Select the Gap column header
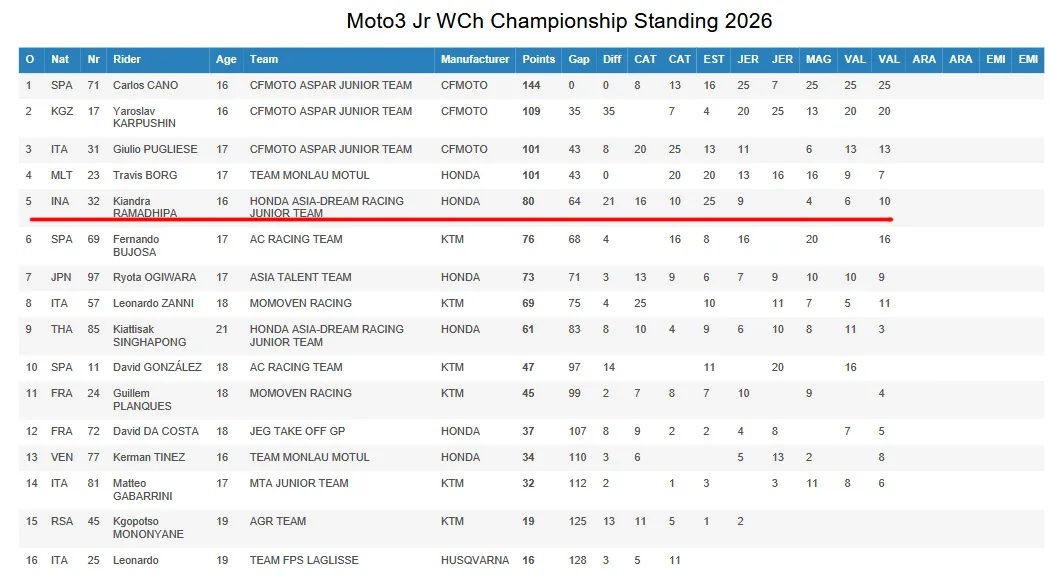1051x583 pixels. click(578, 60)
